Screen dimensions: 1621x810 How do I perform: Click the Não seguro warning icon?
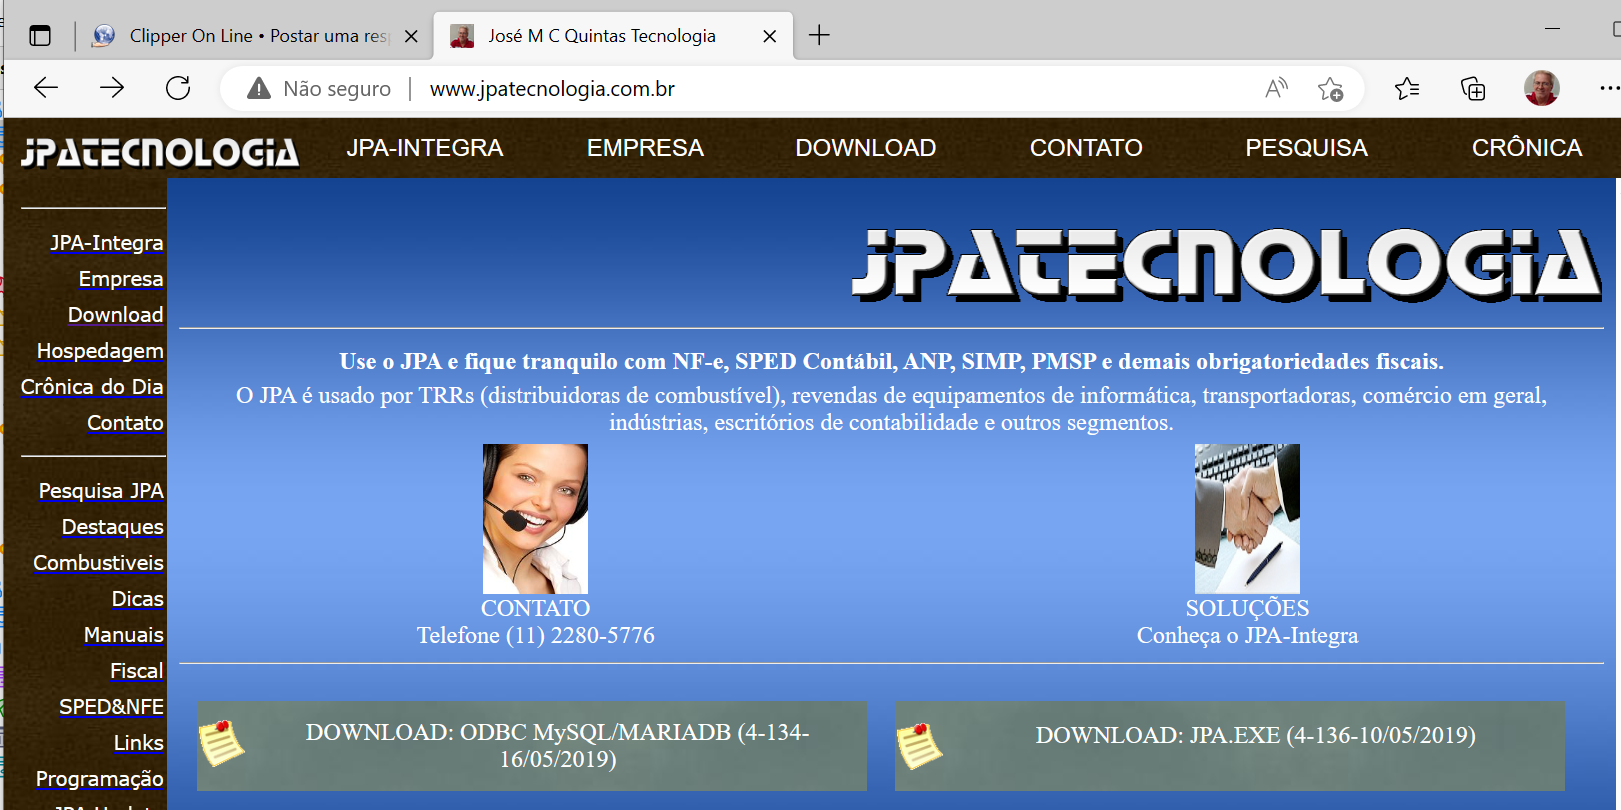[x=259, y=89]
